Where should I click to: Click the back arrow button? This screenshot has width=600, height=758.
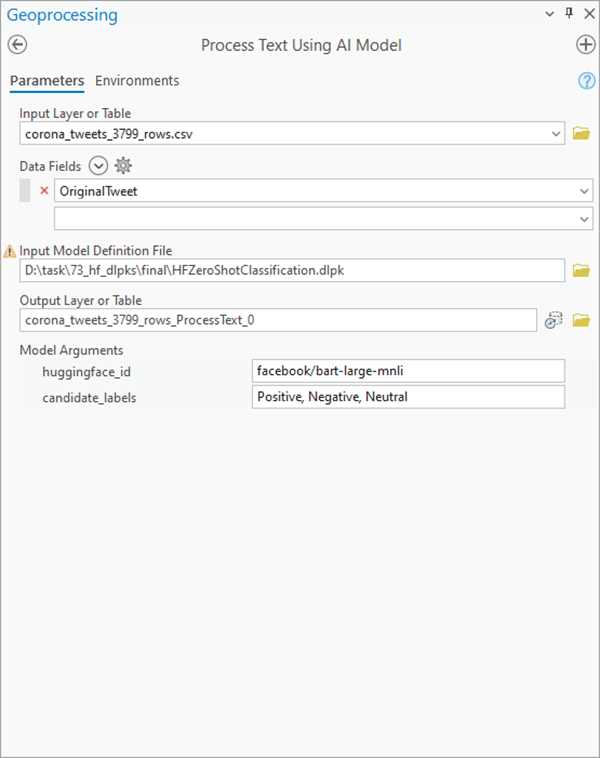(17, 45)
